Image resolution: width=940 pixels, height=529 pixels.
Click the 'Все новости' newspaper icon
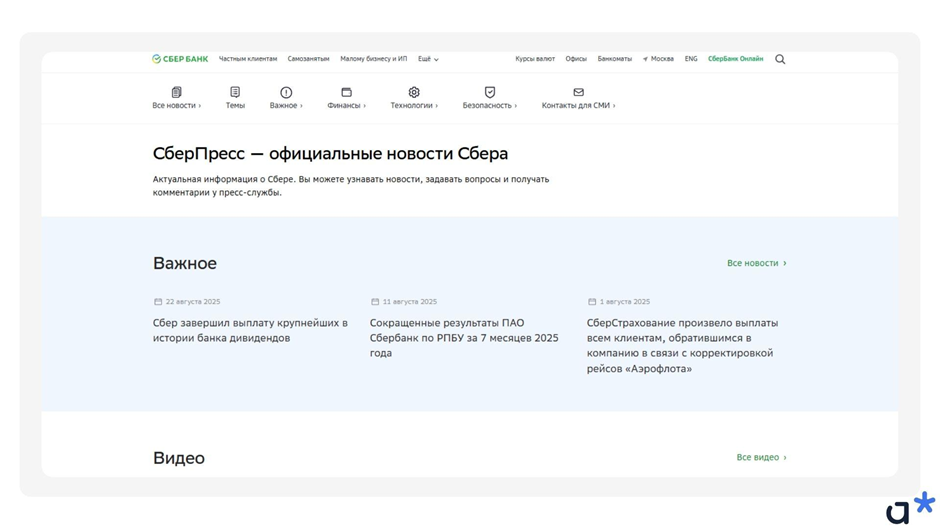(176, 92)
